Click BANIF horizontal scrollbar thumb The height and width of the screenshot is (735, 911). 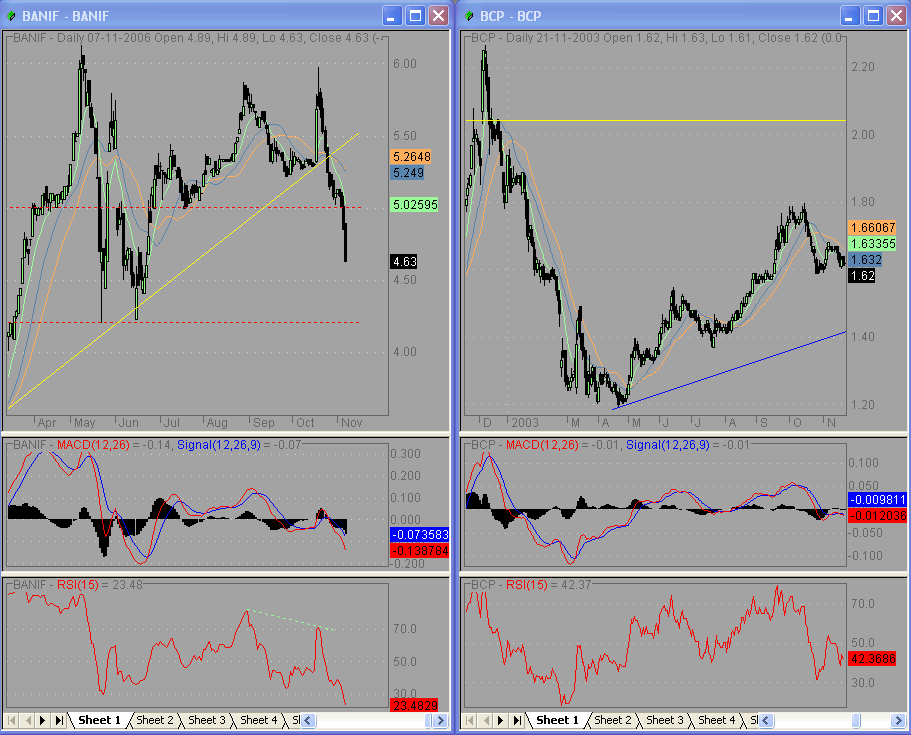(x=429, y=720)
